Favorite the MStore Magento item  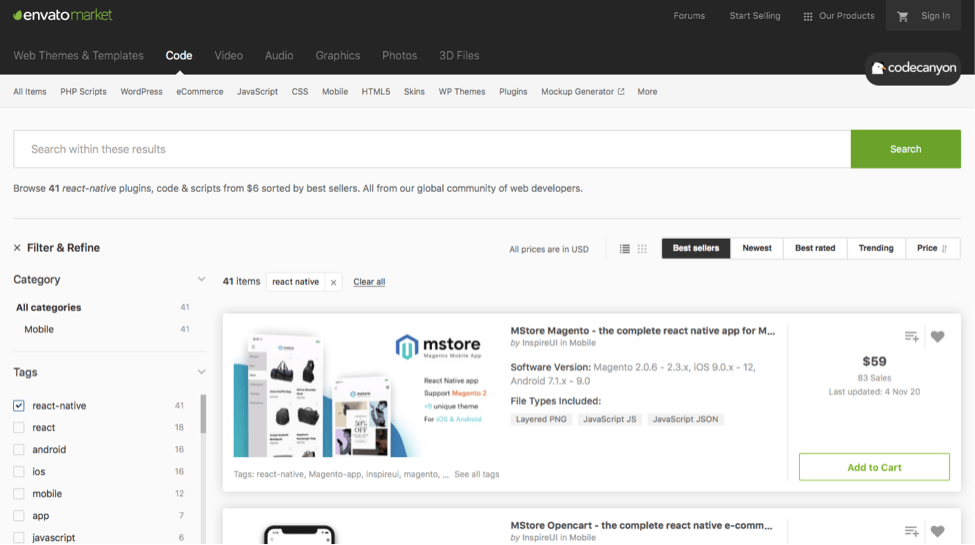click(938, 337)
